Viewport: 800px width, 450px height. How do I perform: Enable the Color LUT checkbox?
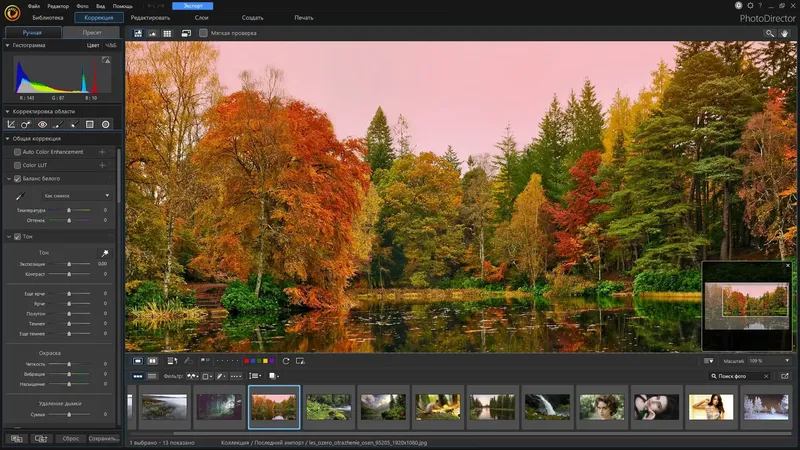18,164
